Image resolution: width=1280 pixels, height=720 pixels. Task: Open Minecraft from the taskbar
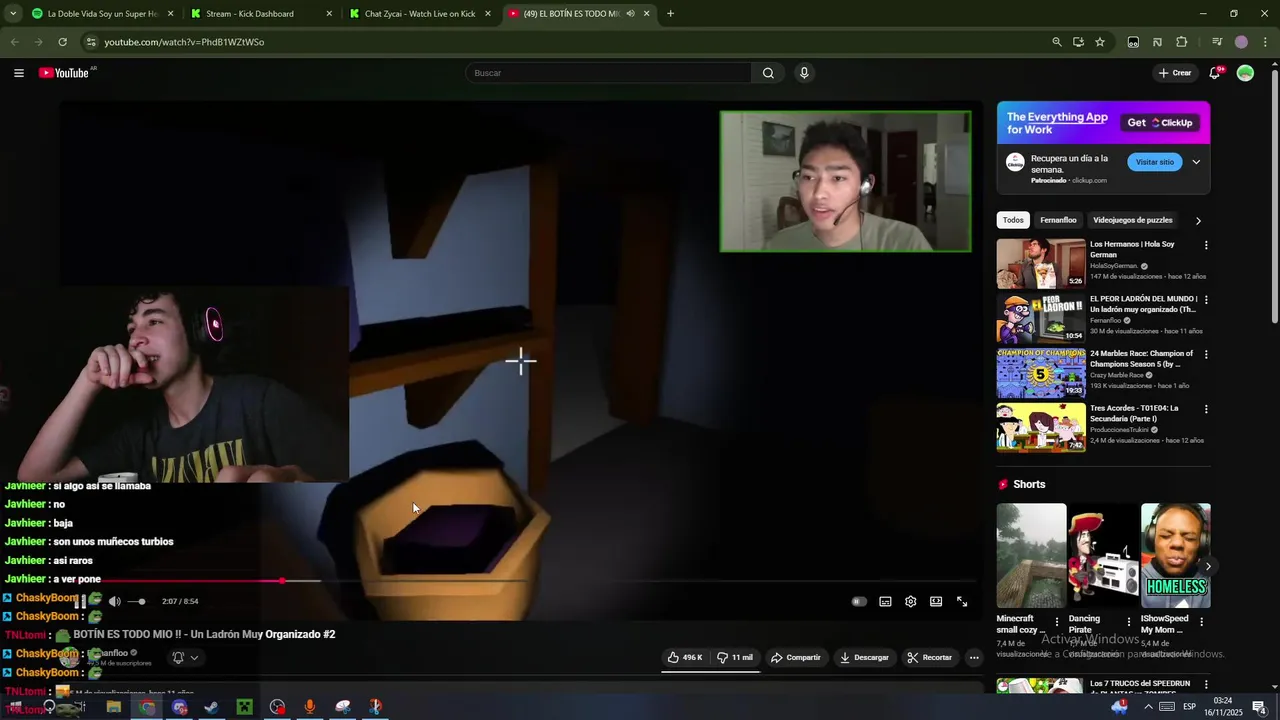244,707
